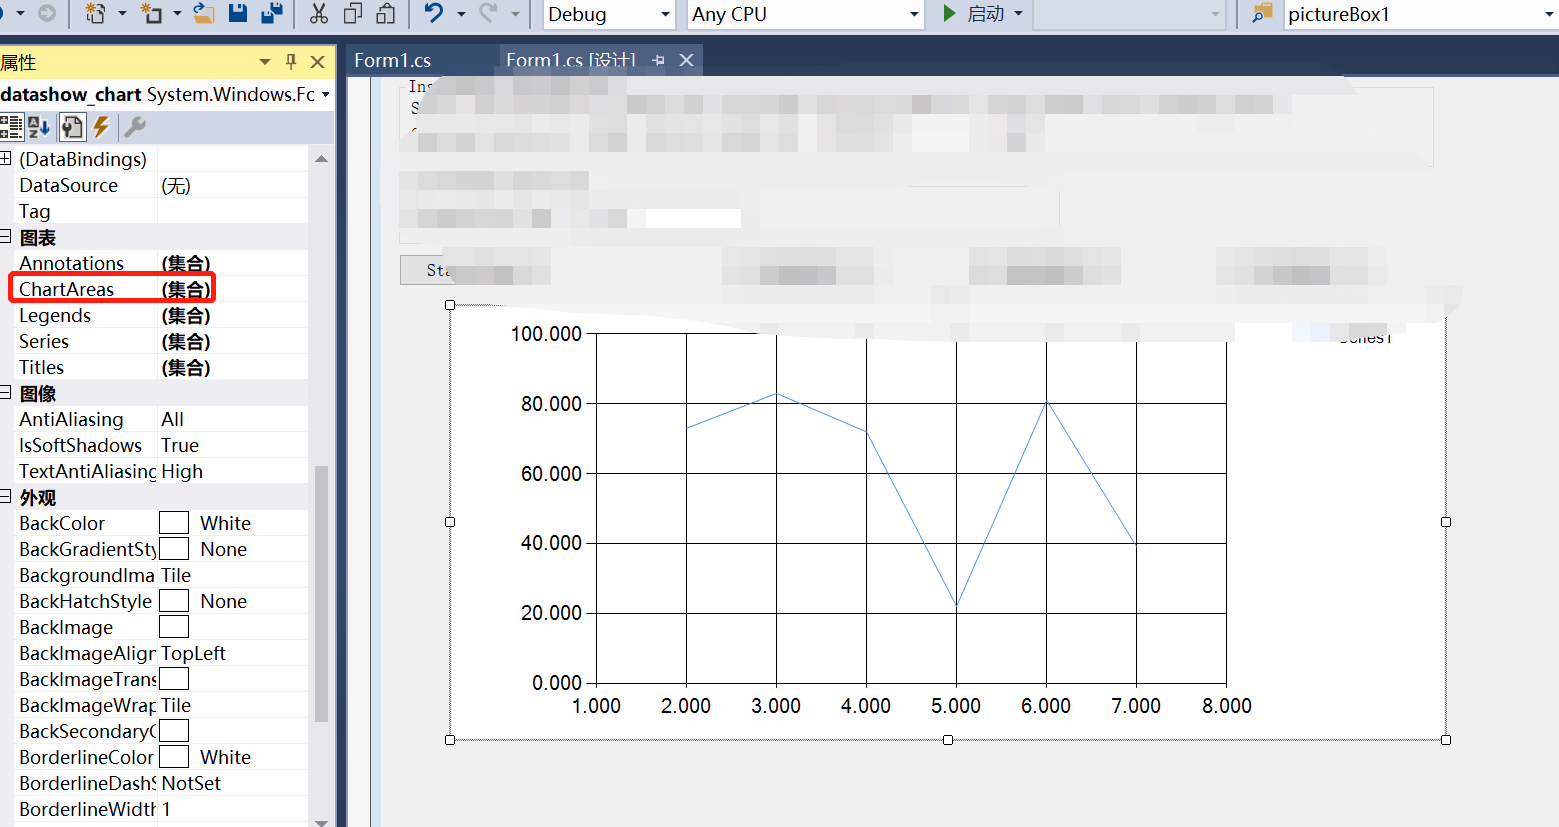1559x827 pixels.
Task: Select the Form1.cs [设计] designer tab
Action: [571, 59]
